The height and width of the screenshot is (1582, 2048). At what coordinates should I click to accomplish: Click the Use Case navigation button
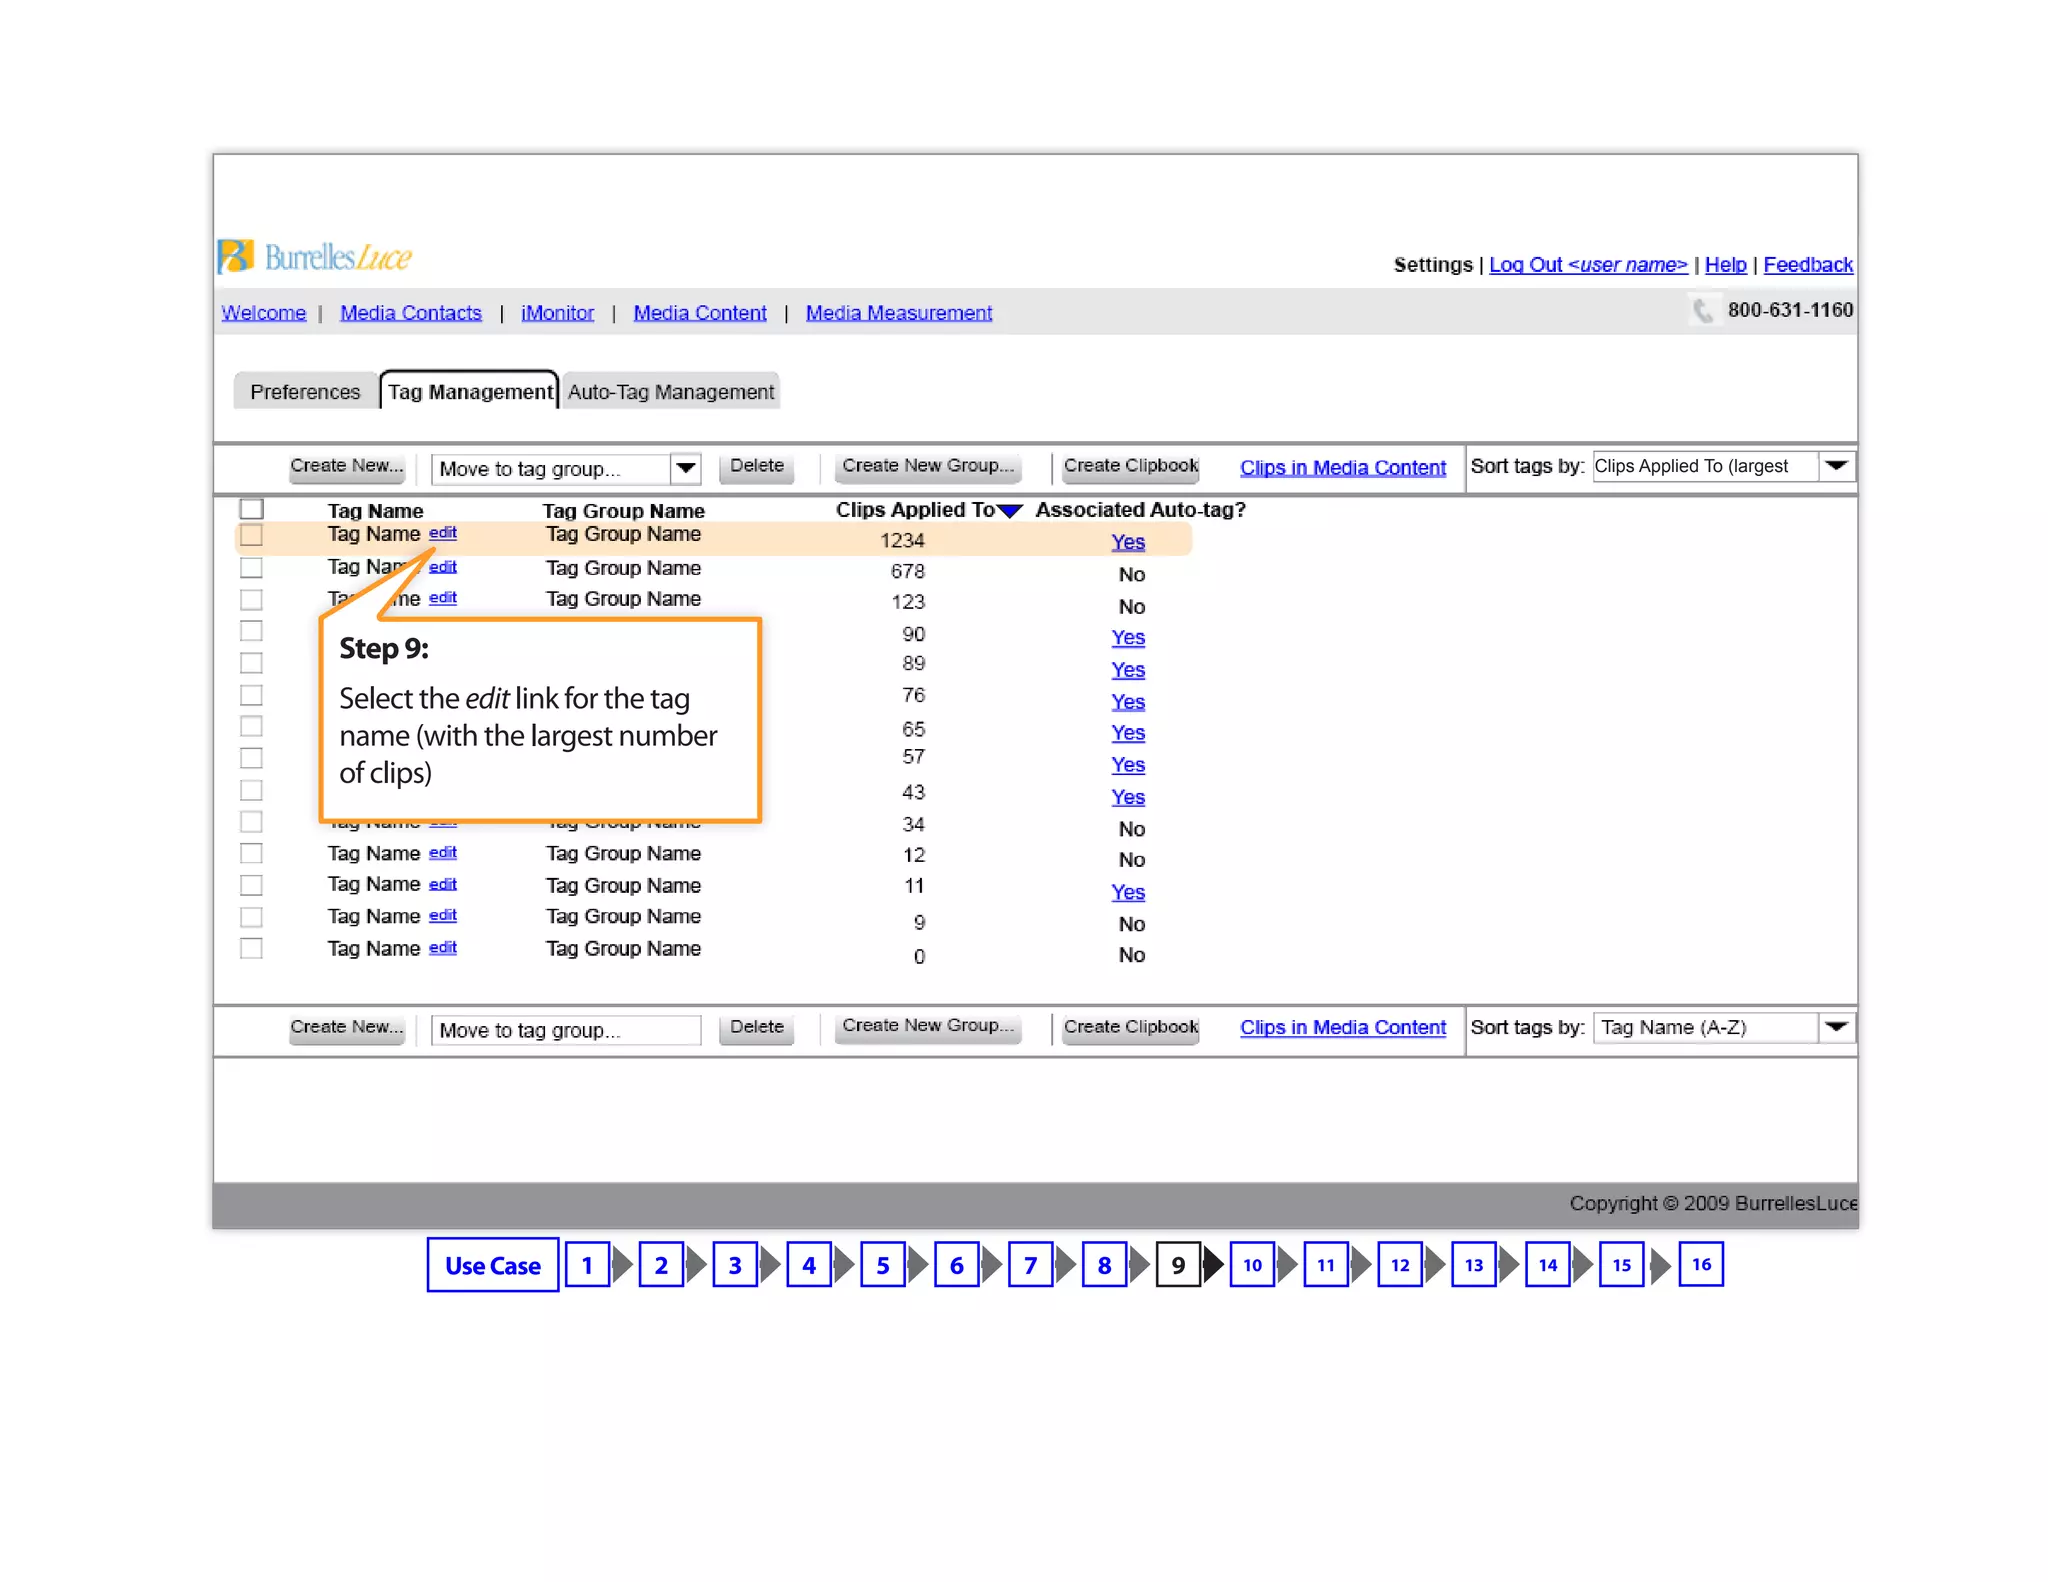tap(493, 1265)
